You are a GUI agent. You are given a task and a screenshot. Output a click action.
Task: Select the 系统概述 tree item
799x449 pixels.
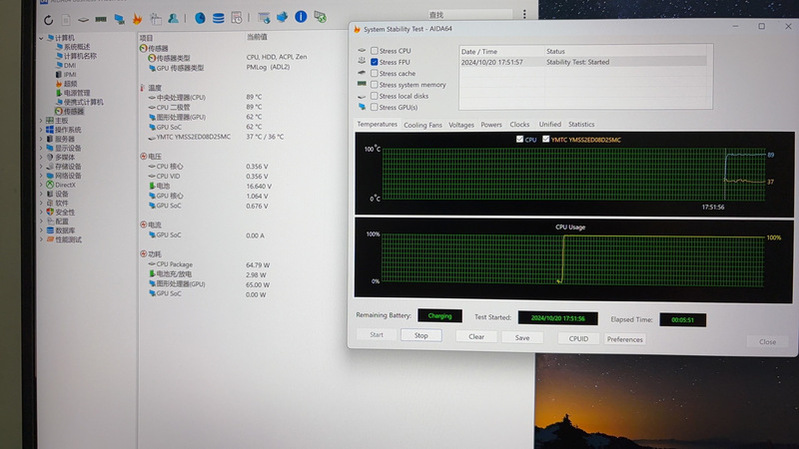tap(76, 47)
